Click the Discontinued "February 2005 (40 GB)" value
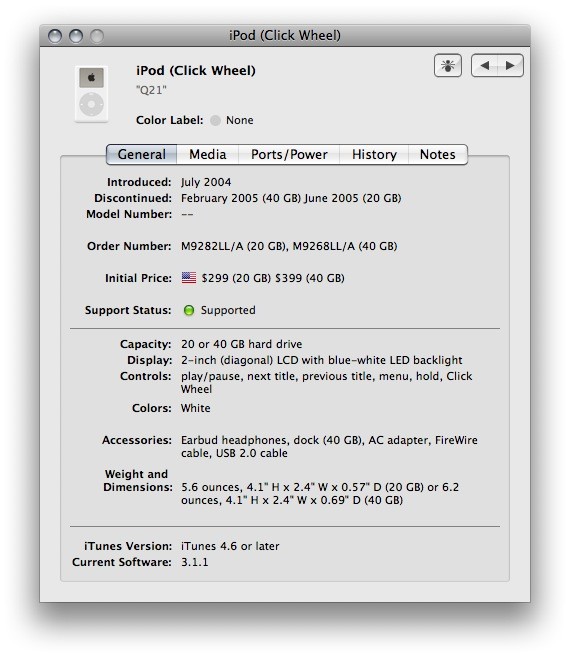The image size is (570, 657). tap(241, 198)
